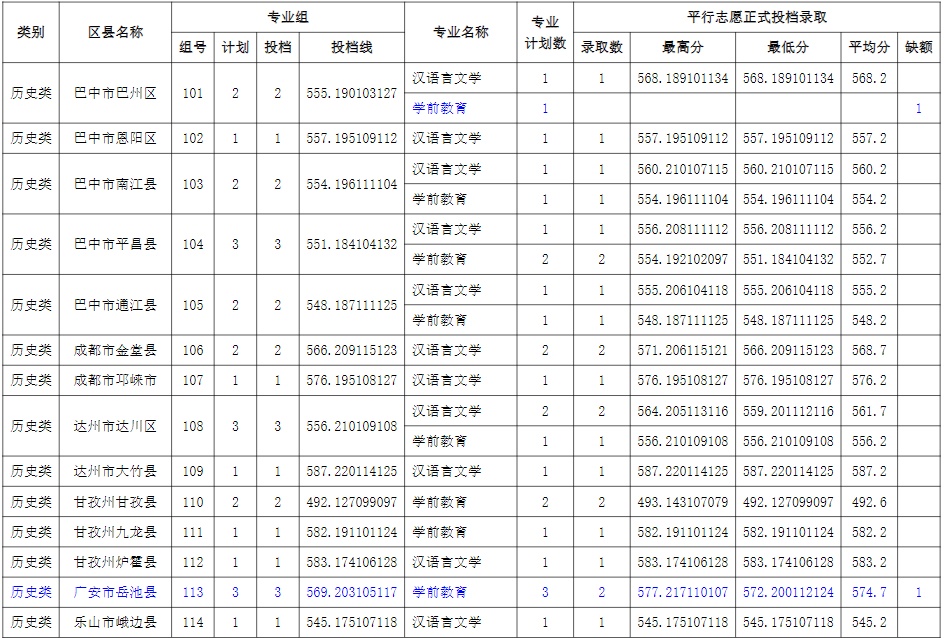
Task: Click group number 101
Action: 193,93
